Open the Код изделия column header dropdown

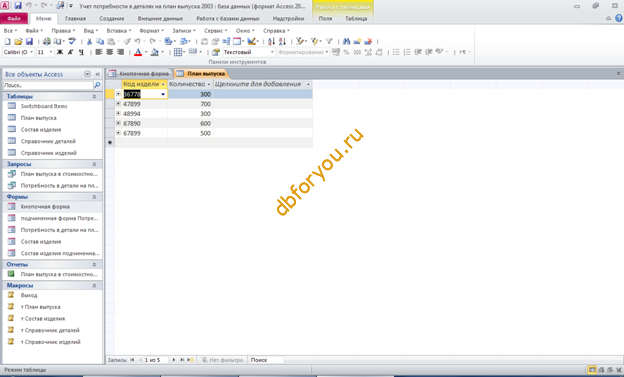click(163, 84)
